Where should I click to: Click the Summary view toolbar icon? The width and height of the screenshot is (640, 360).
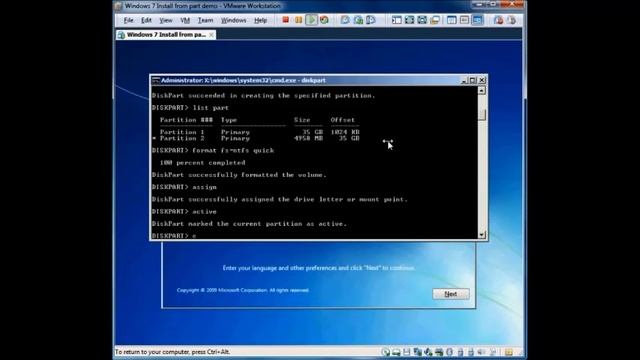click(x=451, y=20)
